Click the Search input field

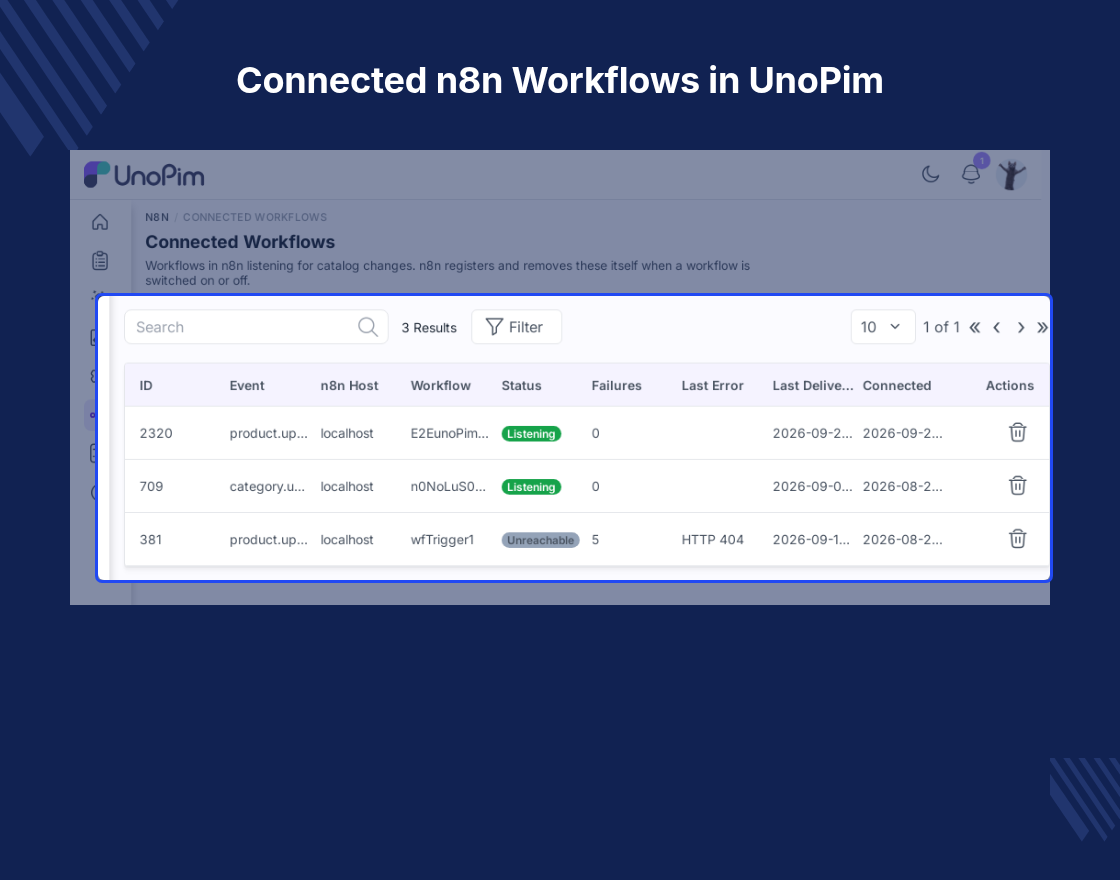(256, 327)
